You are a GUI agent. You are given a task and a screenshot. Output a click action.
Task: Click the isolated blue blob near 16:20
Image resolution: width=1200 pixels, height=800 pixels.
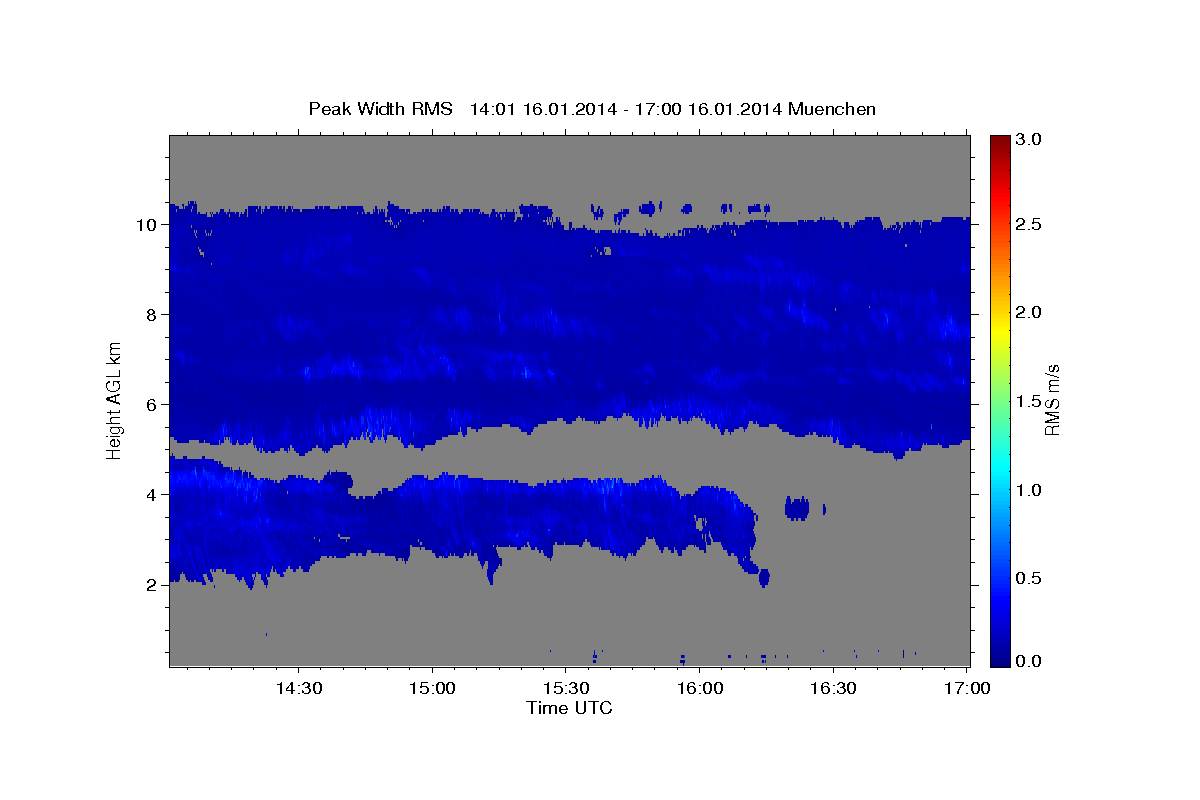[797, 507]
